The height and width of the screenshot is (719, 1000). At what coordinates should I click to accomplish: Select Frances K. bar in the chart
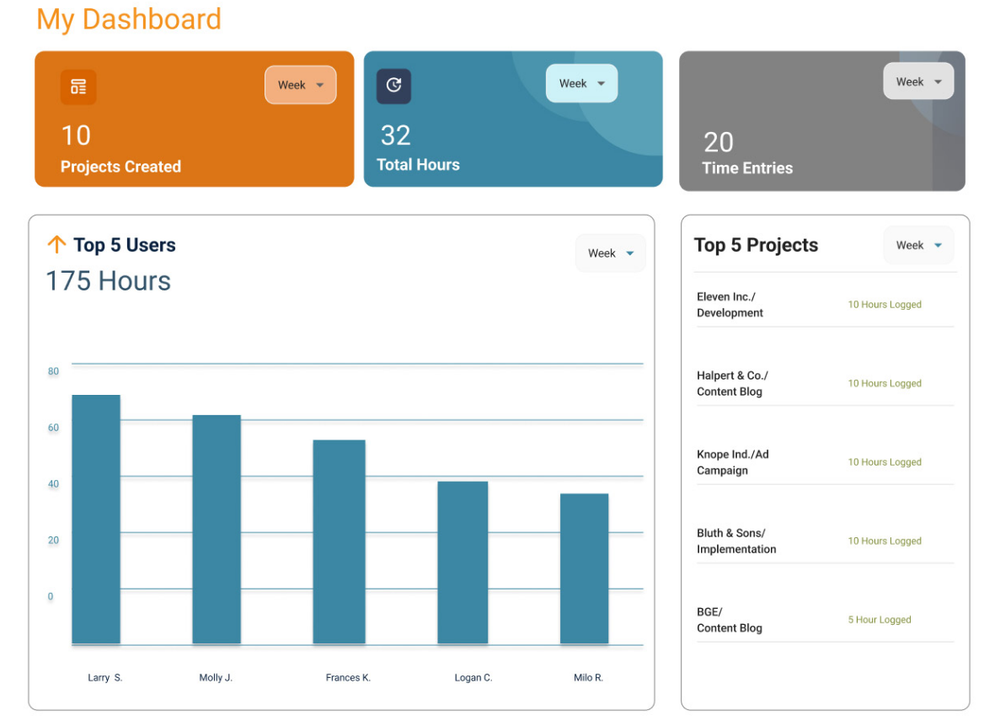tap(339, 542)
